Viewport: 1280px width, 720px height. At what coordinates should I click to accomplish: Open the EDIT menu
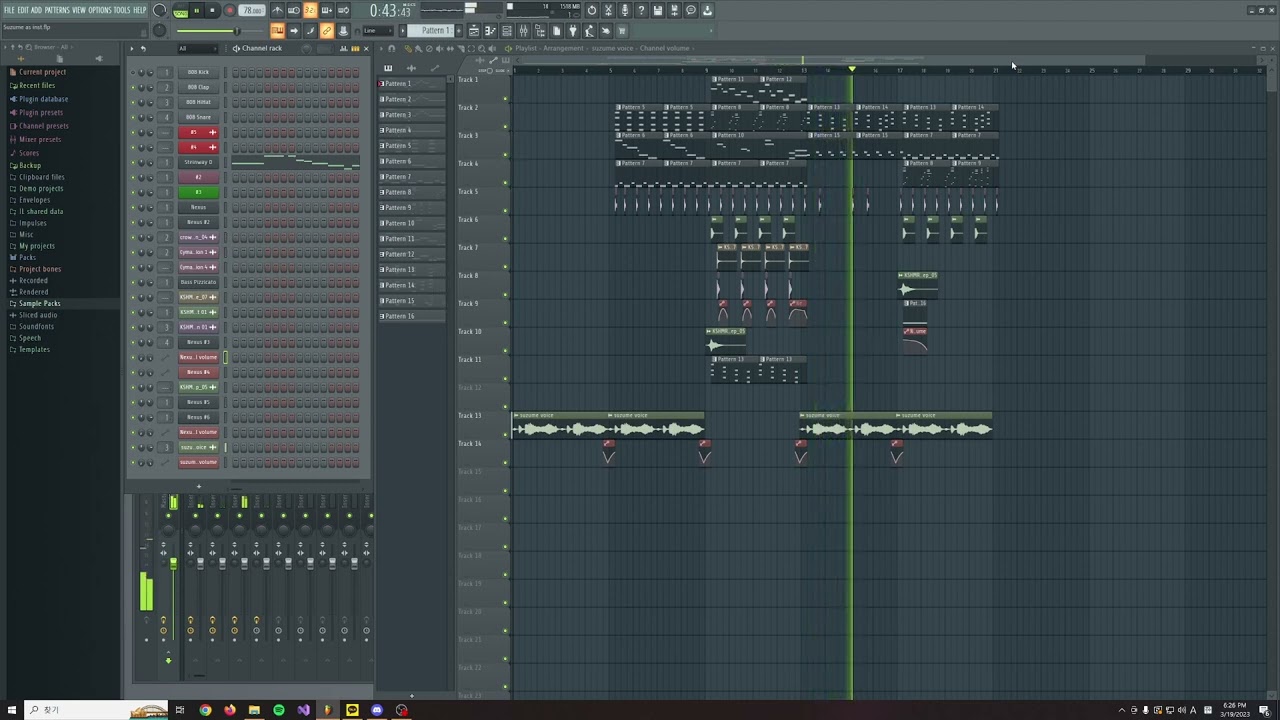click(23, 10)
